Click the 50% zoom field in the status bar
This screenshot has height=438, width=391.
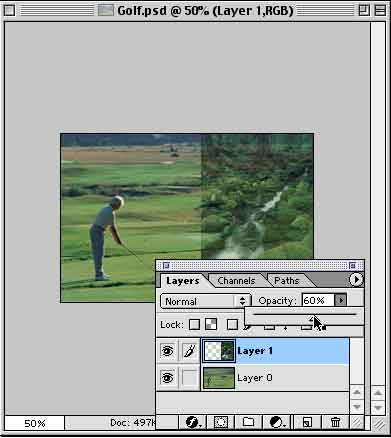pos(35,423)
